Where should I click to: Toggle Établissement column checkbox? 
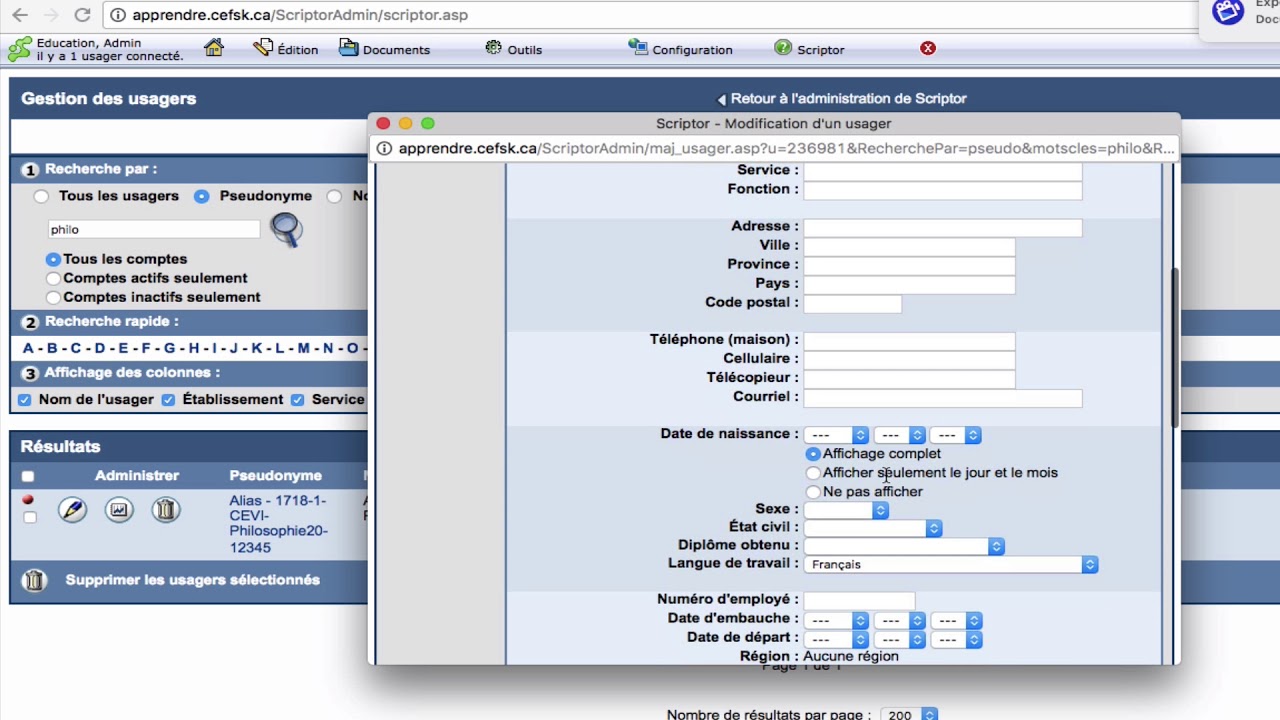click(x=168, y=400)
